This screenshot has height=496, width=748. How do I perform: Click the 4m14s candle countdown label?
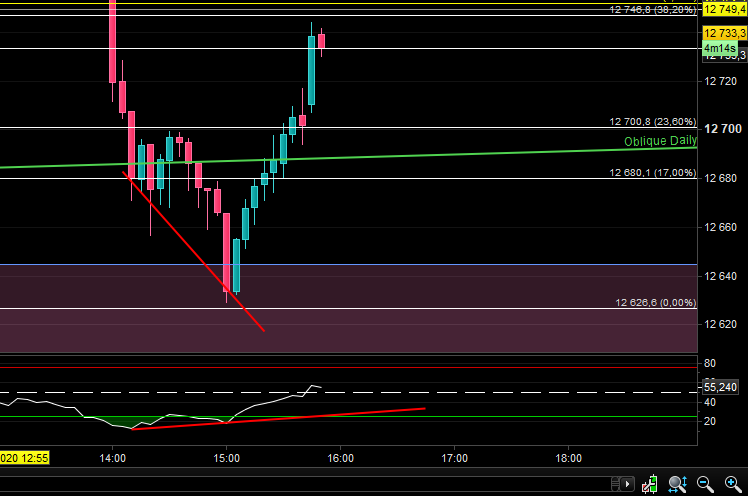pyautogui.click(x=720, y=48)
